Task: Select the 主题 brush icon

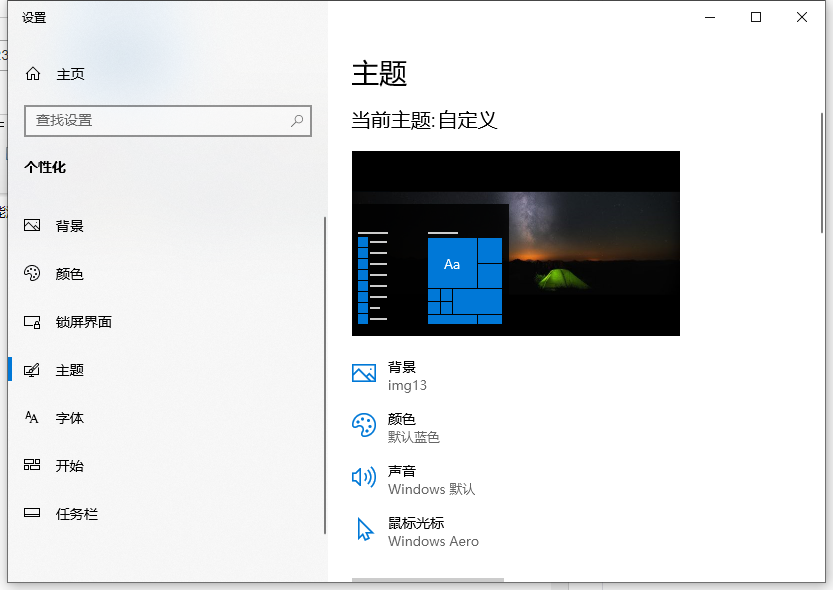Action: point(33,370)
